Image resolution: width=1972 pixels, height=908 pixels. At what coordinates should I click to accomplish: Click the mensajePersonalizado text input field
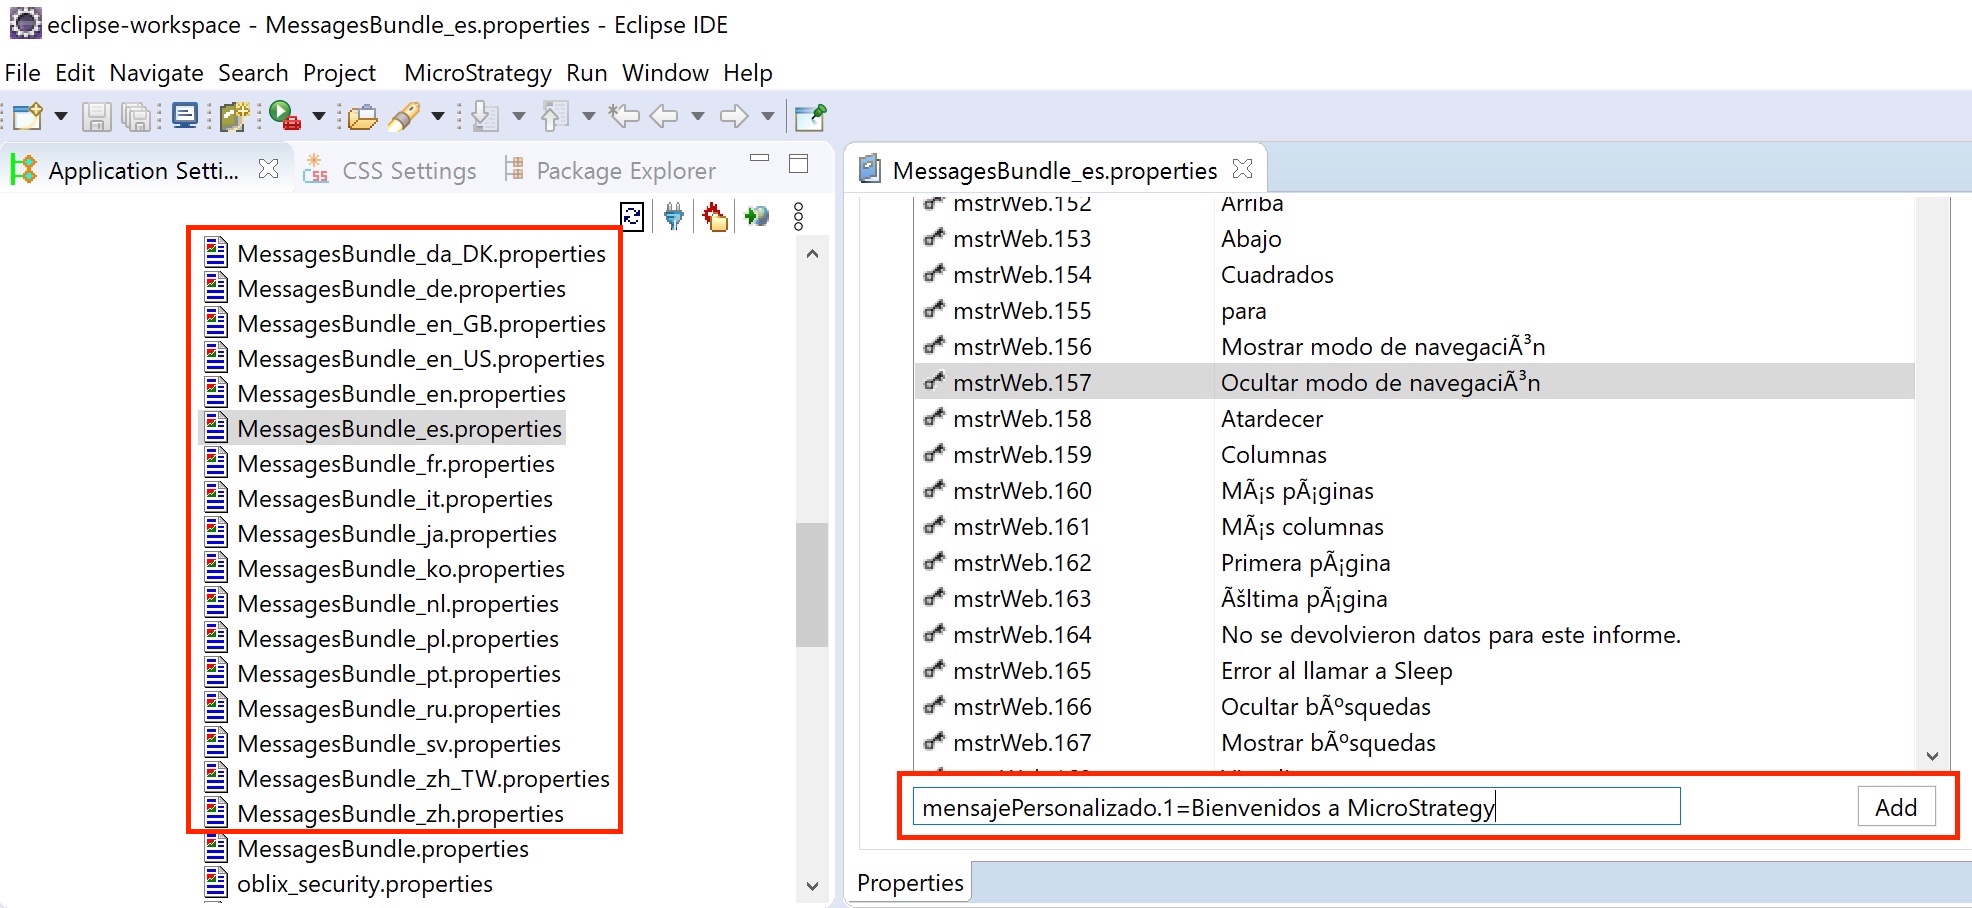(1296, 807)
